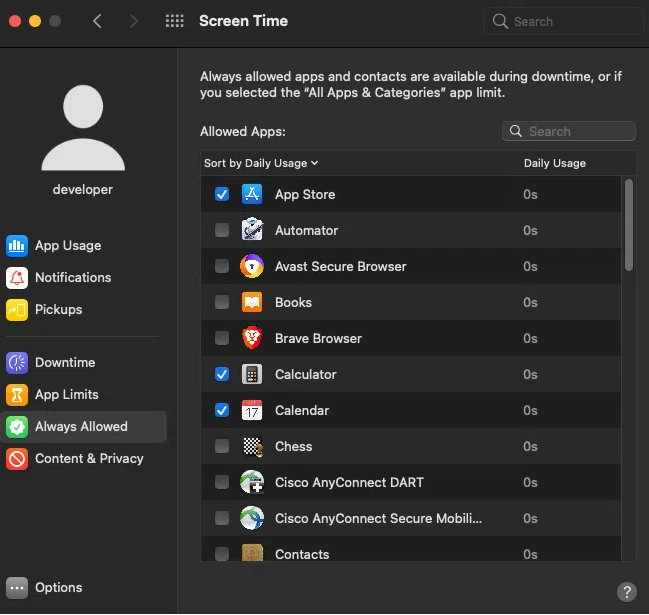Click the Daily Usage column header
This screenshot has width=649, height=615.
[x=554, y=163]
